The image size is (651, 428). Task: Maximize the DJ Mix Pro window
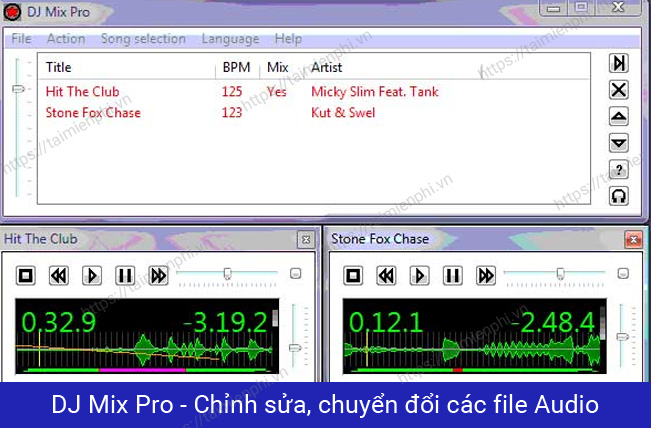click(581, 7)
